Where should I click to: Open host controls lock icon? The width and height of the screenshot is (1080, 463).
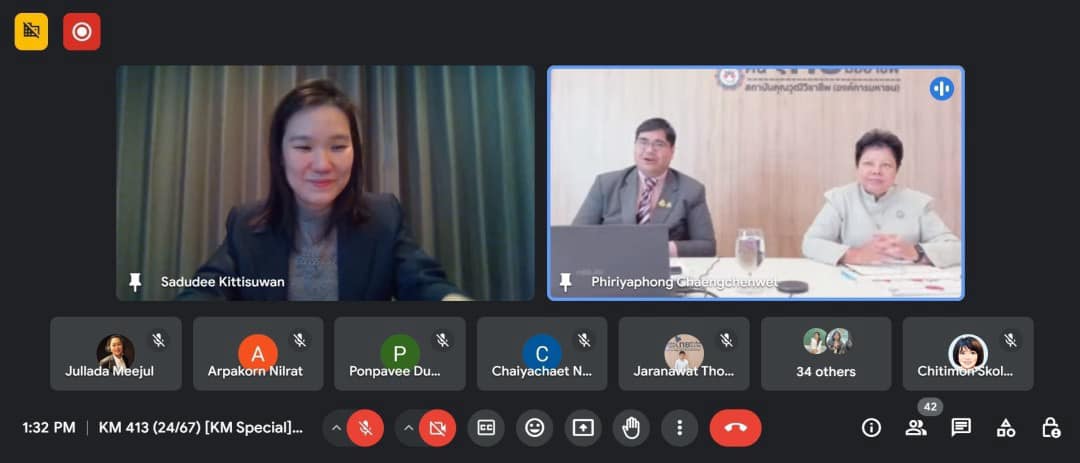1050,428
